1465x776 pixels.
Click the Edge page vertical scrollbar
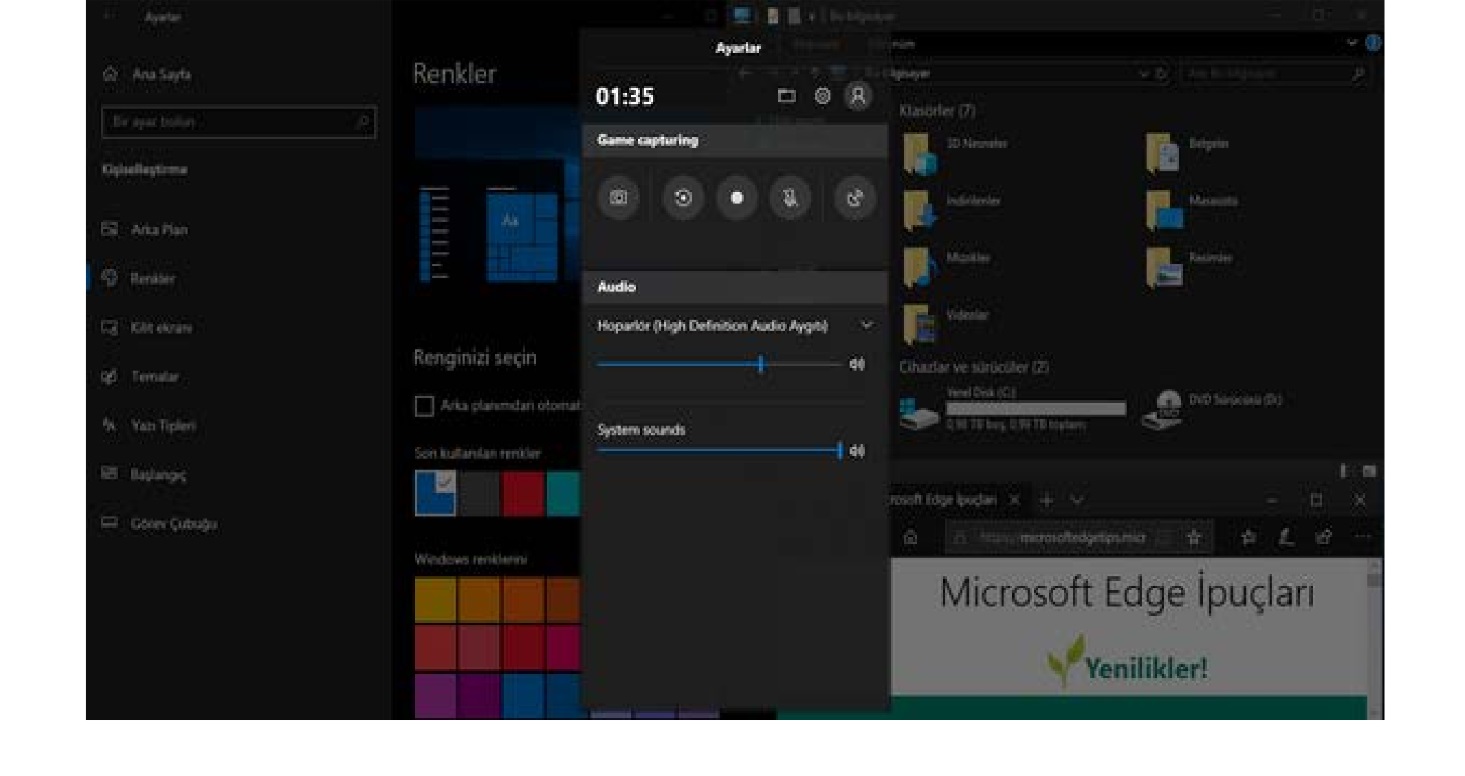click(1375, 639)
